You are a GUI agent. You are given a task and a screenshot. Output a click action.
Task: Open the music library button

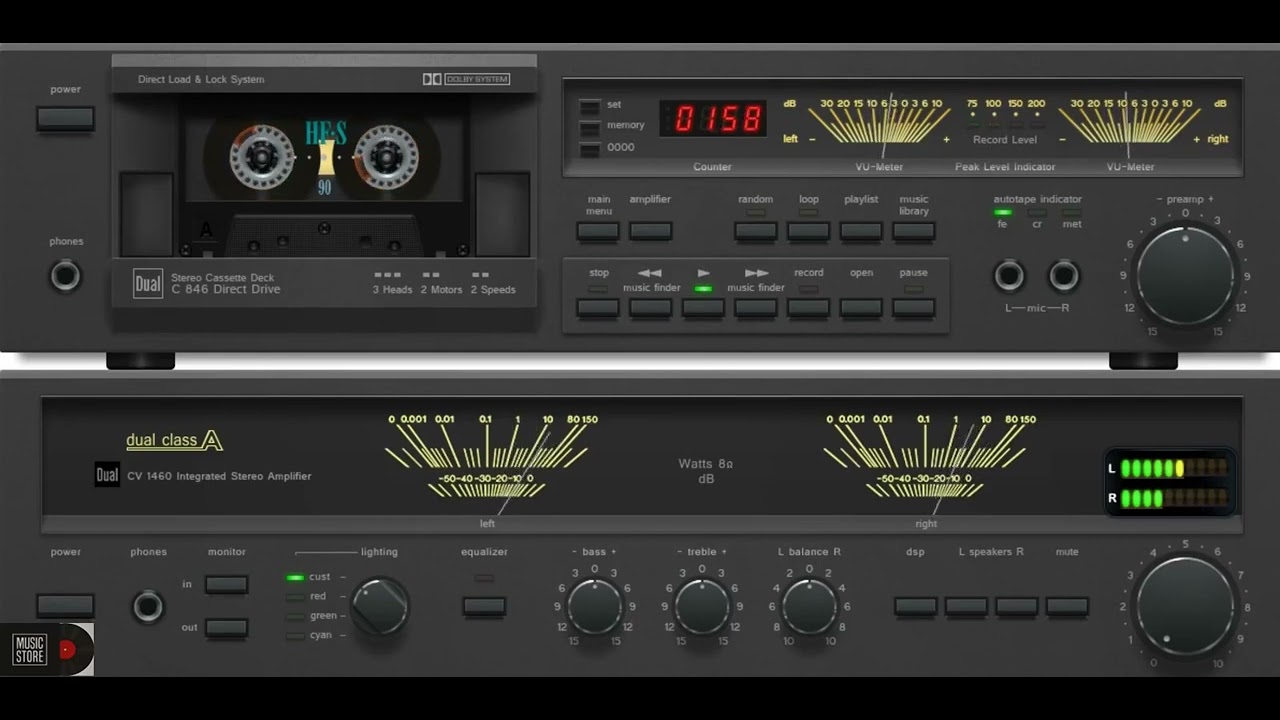point(914,231)
